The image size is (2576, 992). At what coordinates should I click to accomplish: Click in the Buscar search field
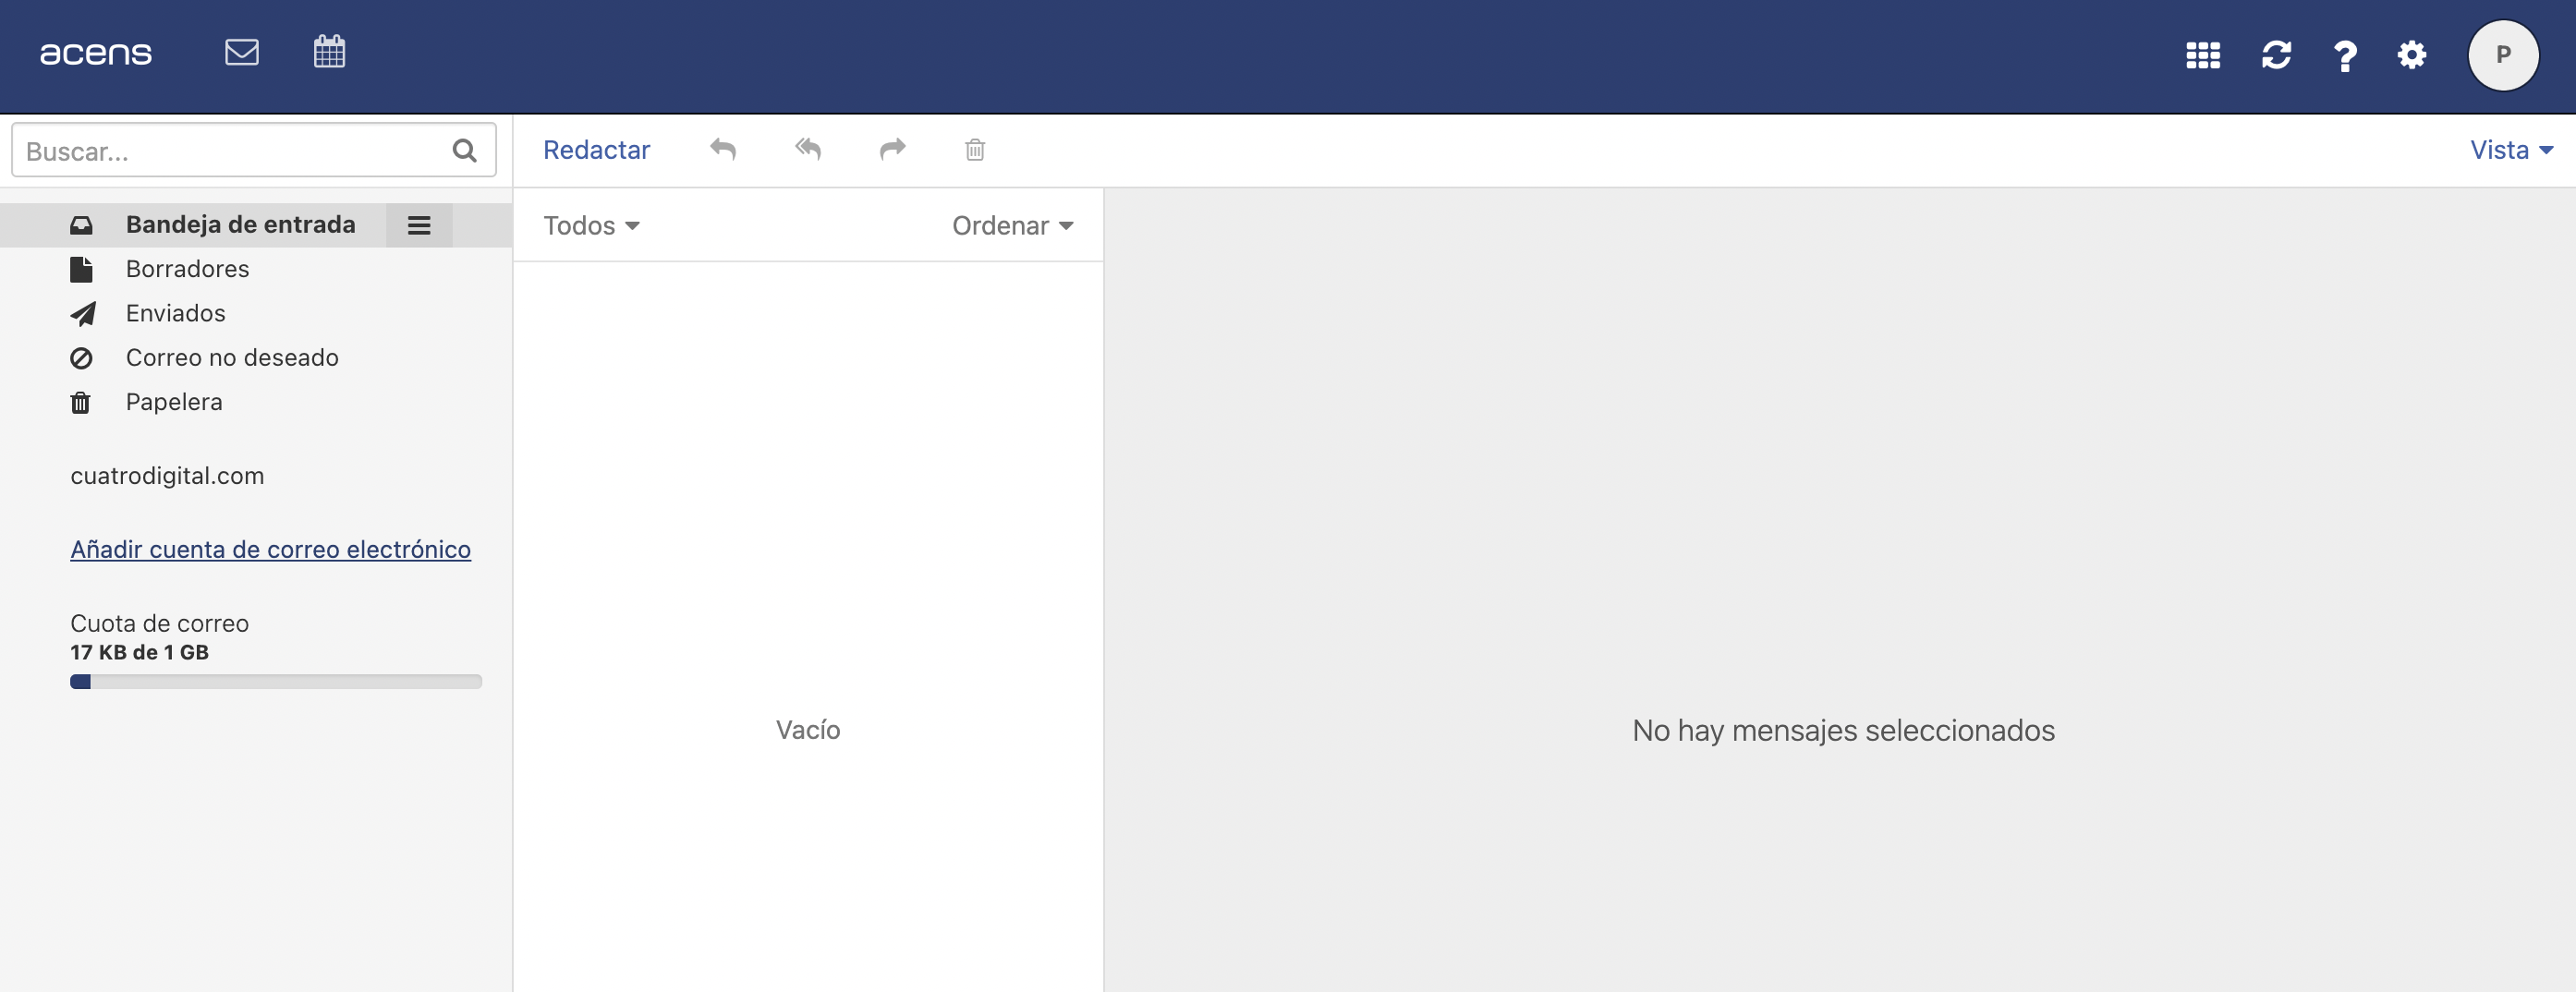[230, 151]
